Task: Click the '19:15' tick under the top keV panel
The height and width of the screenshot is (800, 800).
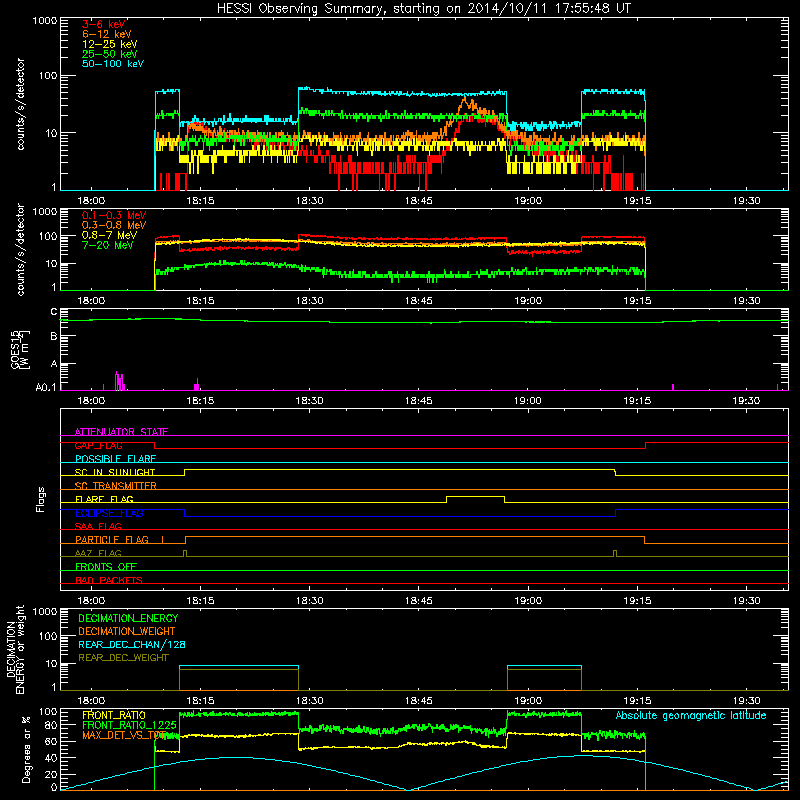Action: tap(637, 201)
